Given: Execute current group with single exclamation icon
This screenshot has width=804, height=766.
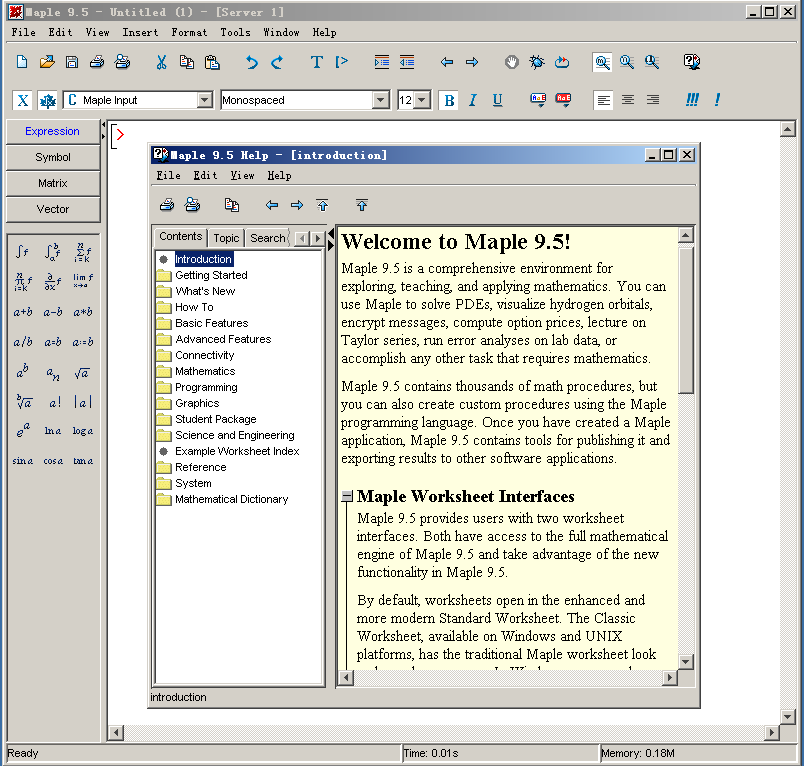Looking at the screenshot, I should coord(717,99).
